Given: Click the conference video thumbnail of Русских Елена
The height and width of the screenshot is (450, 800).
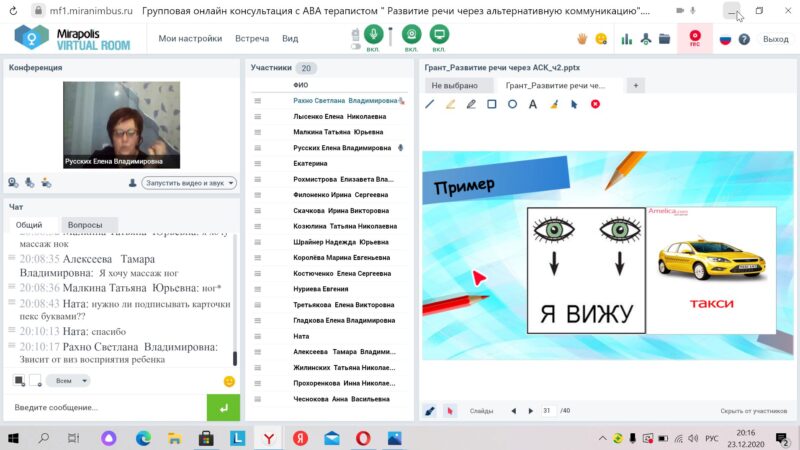Looking at the screenshot, I should 121,125.
